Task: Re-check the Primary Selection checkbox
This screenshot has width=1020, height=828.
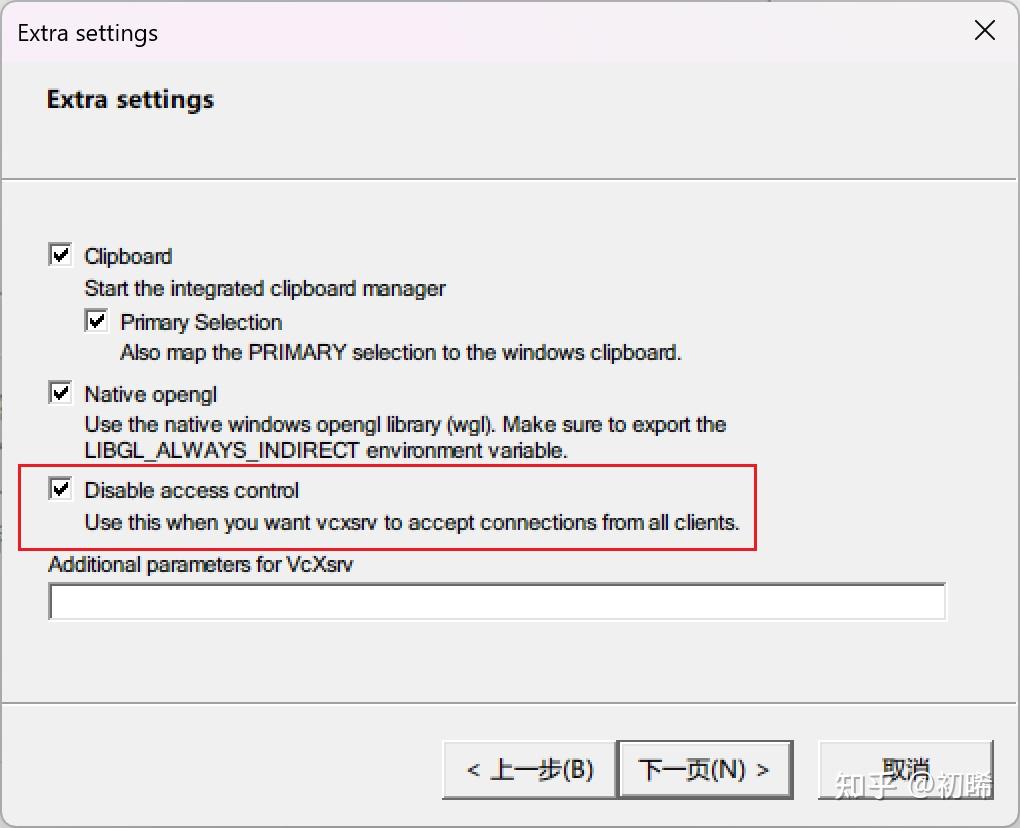Action: coord(96,320)
